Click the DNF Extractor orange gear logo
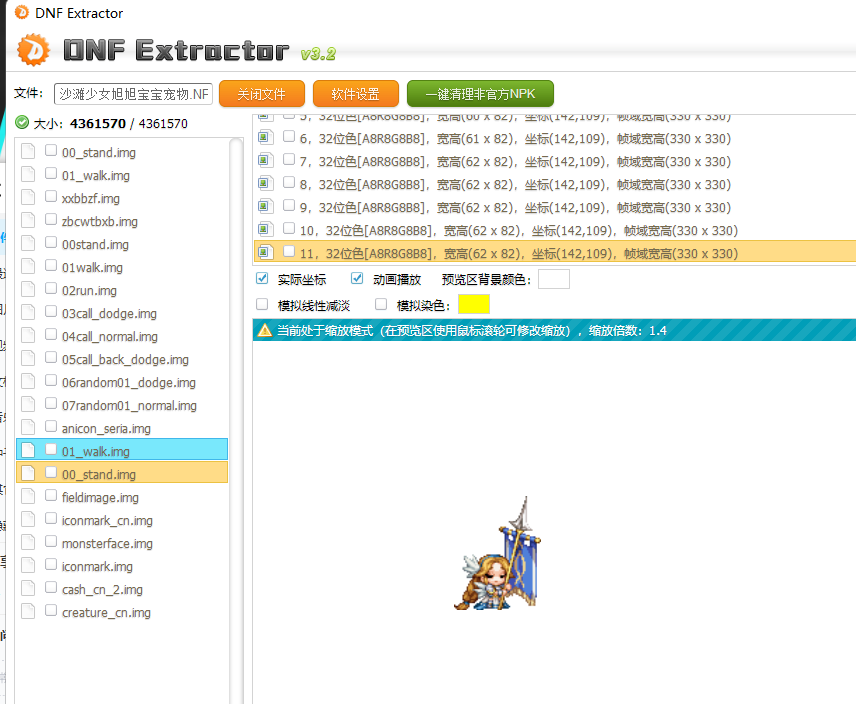 point(33,50)
